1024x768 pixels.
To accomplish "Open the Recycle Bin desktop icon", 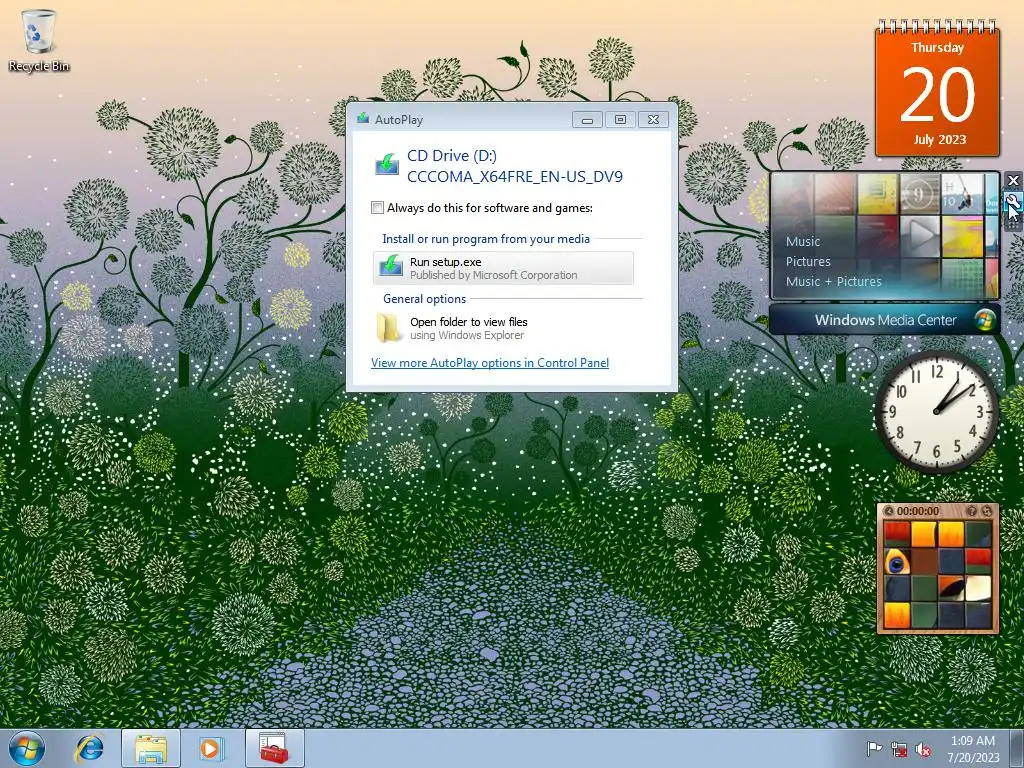I will tap(39, 40).
